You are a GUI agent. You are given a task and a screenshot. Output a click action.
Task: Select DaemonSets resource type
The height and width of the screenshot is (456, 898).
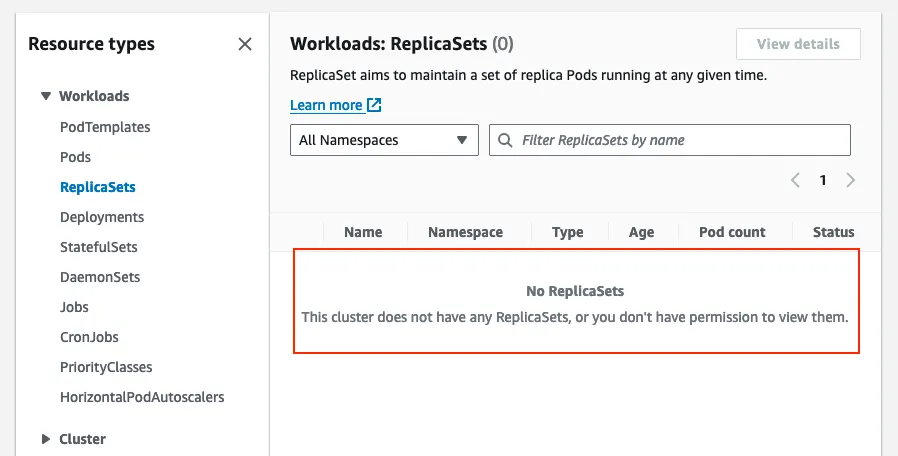[100, 277]
